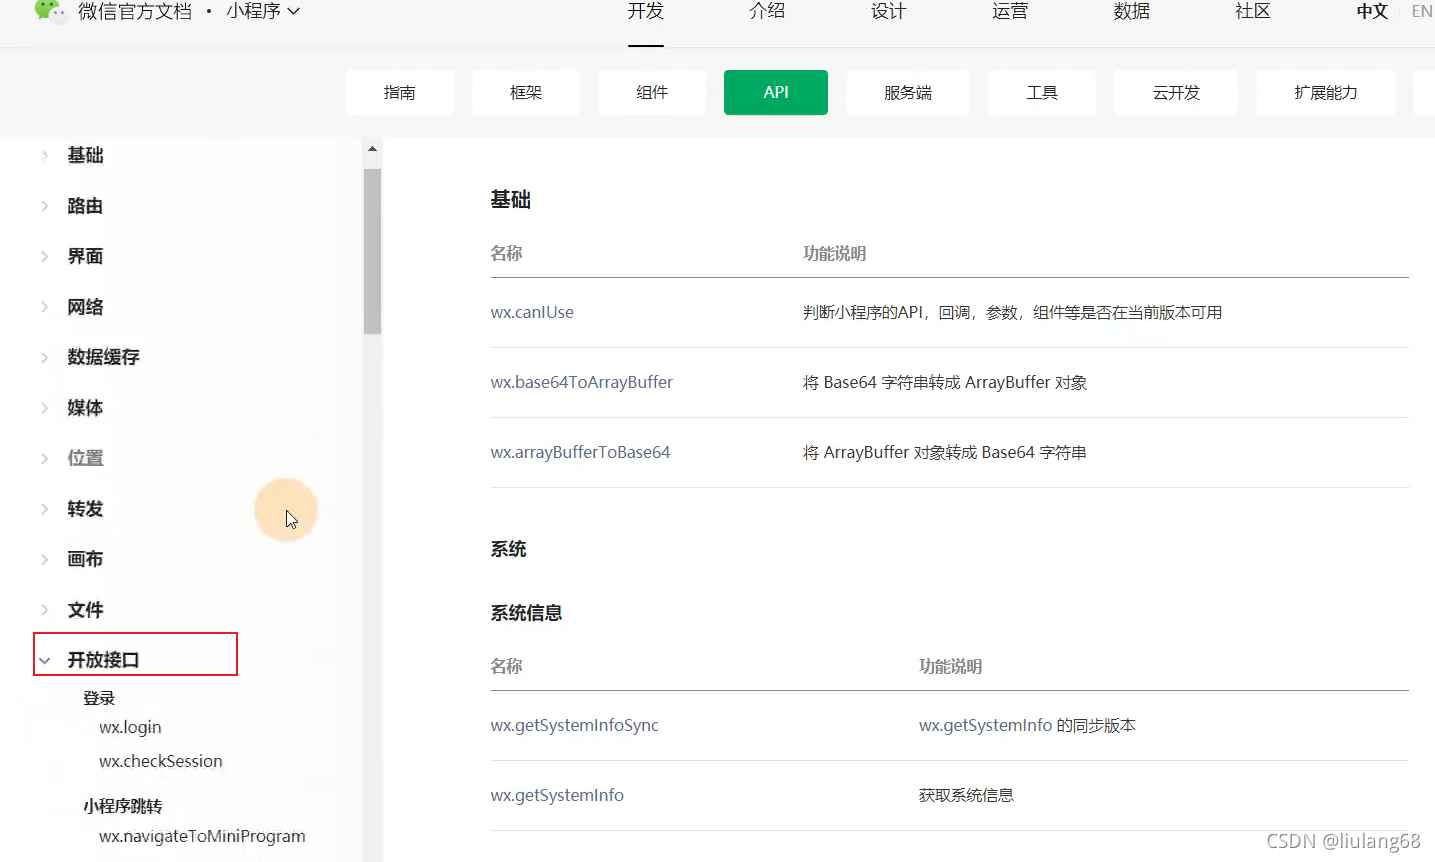This screenshot has width=1435, height=862.
Task: Open the wx.base64ToArrayBuffer API link
Action: [582, 382]
